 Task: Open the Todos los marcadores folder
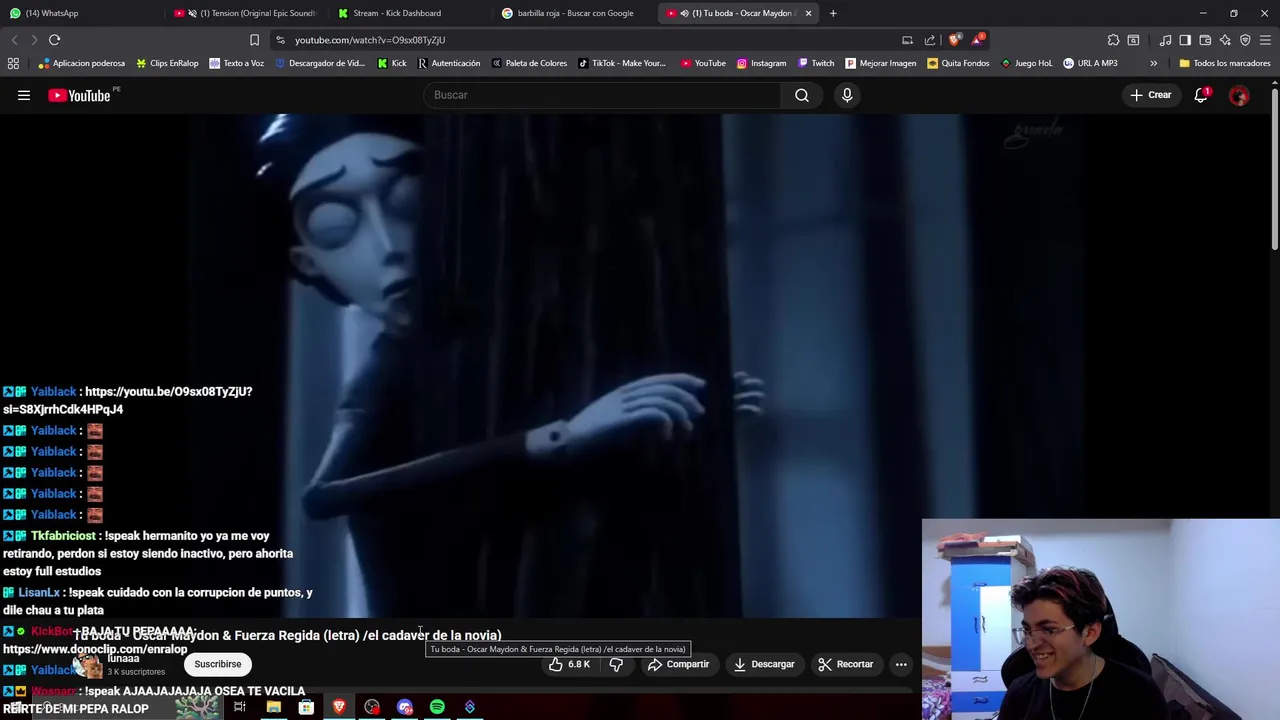pyautogui.click(x=1224, y=63)
